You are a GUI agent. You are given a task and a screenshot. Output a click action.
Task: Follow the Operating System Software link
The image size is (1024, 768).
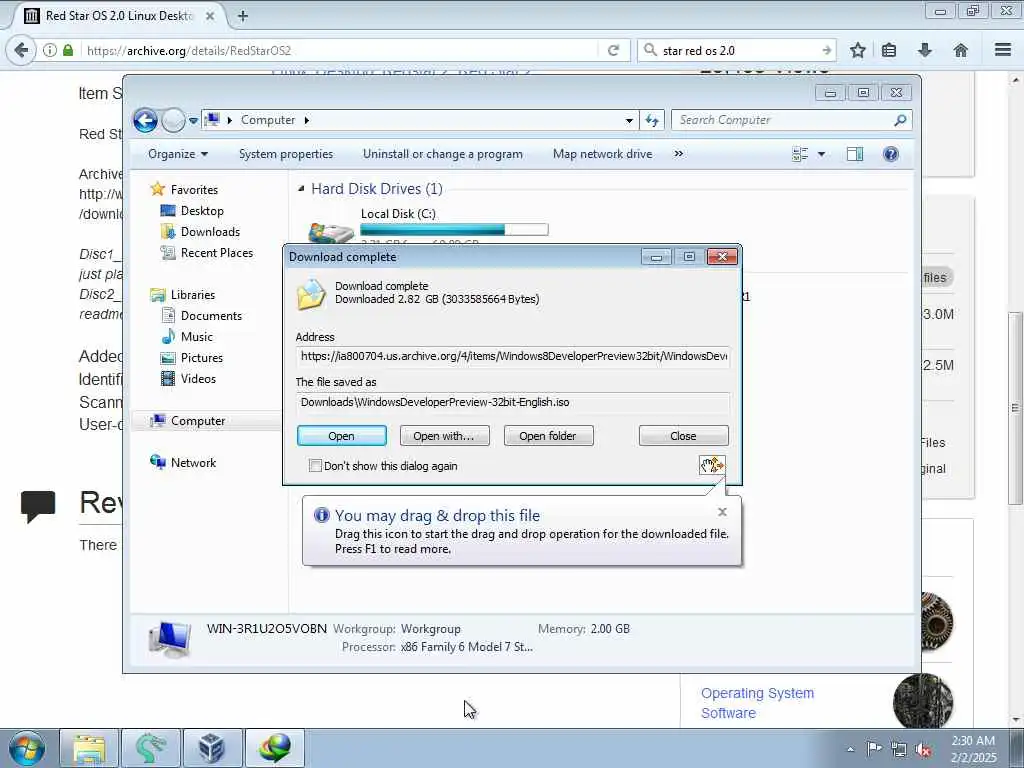pos(757,703)
